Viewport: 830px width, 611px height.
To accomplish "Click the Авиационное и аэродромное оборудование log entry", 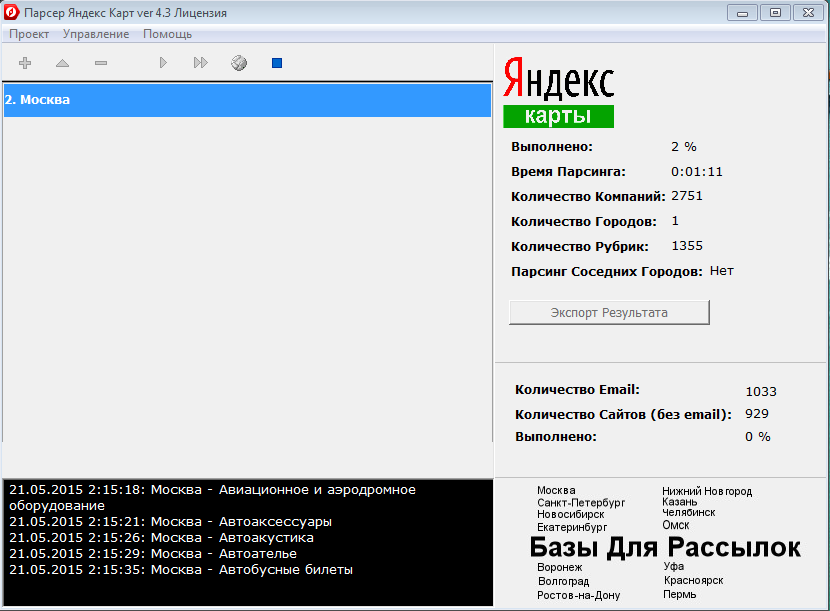I will tap(212, 498).
